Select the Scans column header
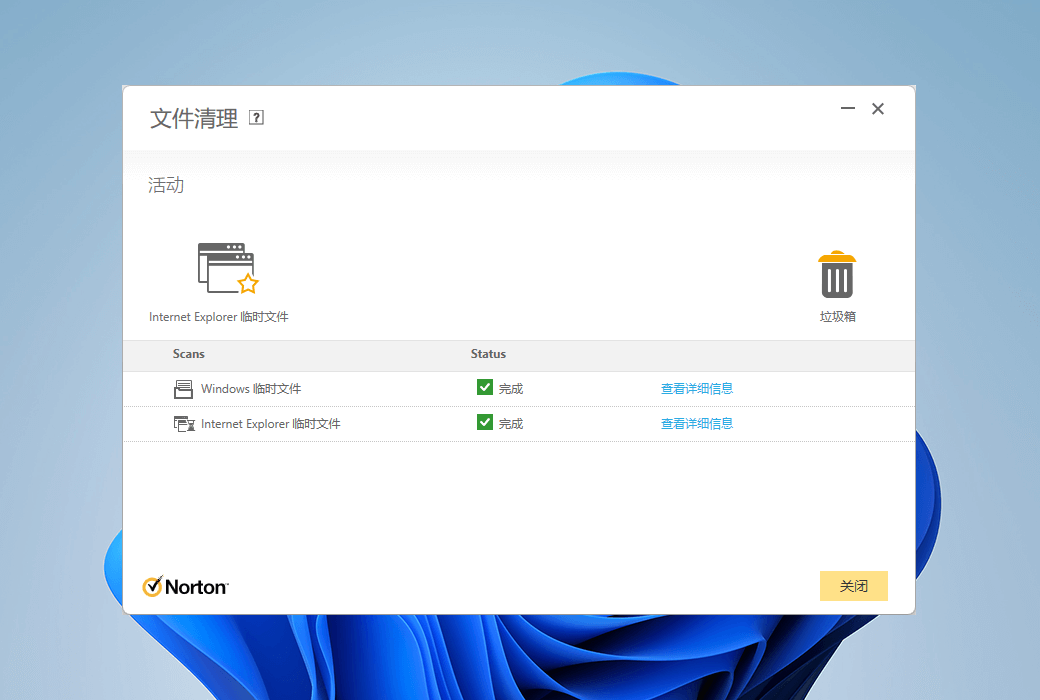 [x=188, y=354]
